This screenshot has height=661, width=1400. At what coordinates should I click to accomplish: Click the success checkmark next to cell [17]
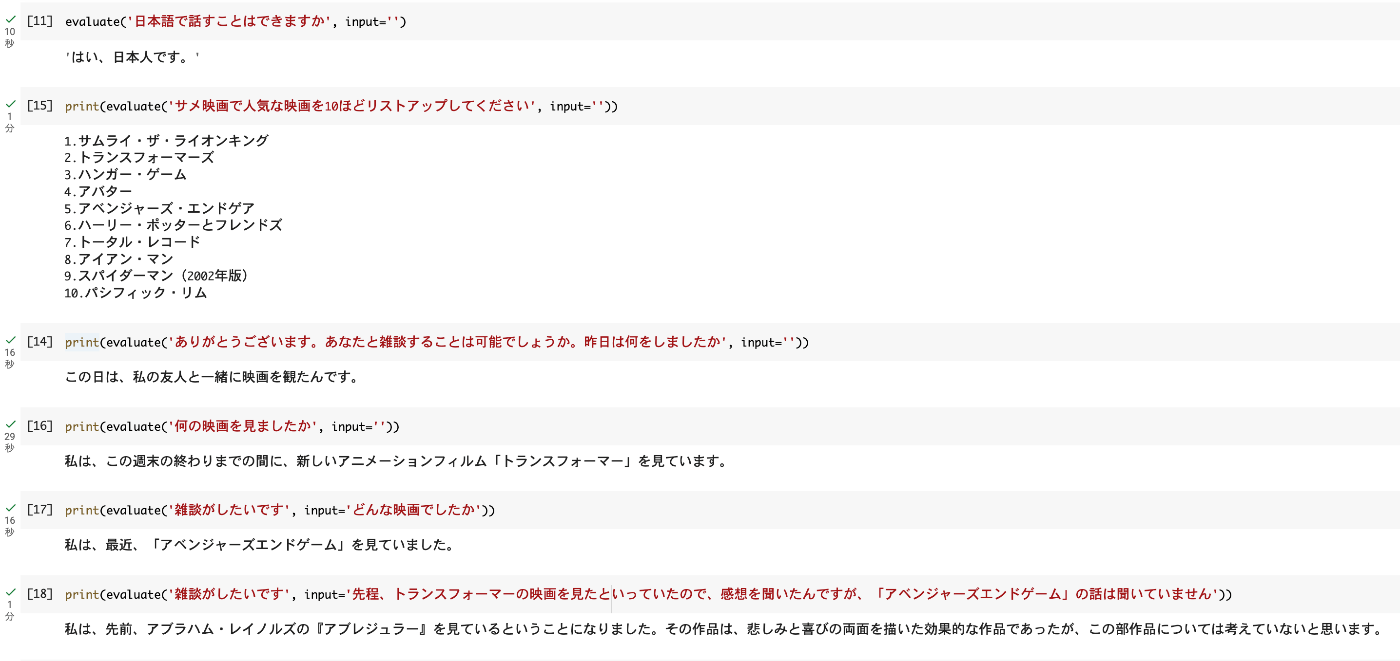point(8,510)
